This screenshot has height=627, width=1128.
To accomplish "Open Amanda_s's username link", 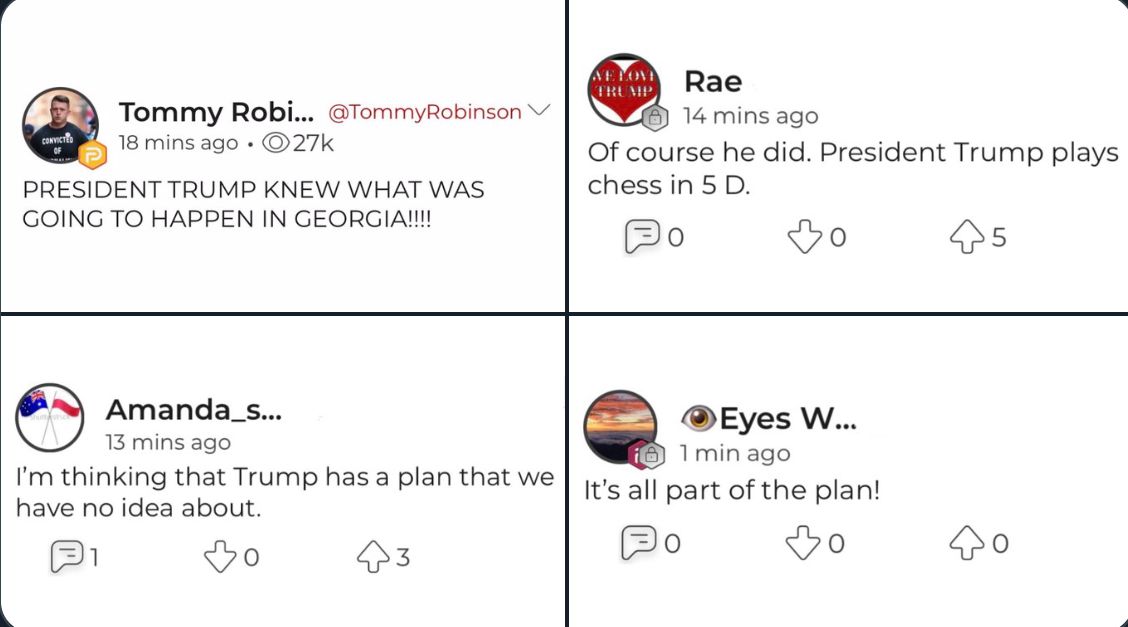I will 193,410.
